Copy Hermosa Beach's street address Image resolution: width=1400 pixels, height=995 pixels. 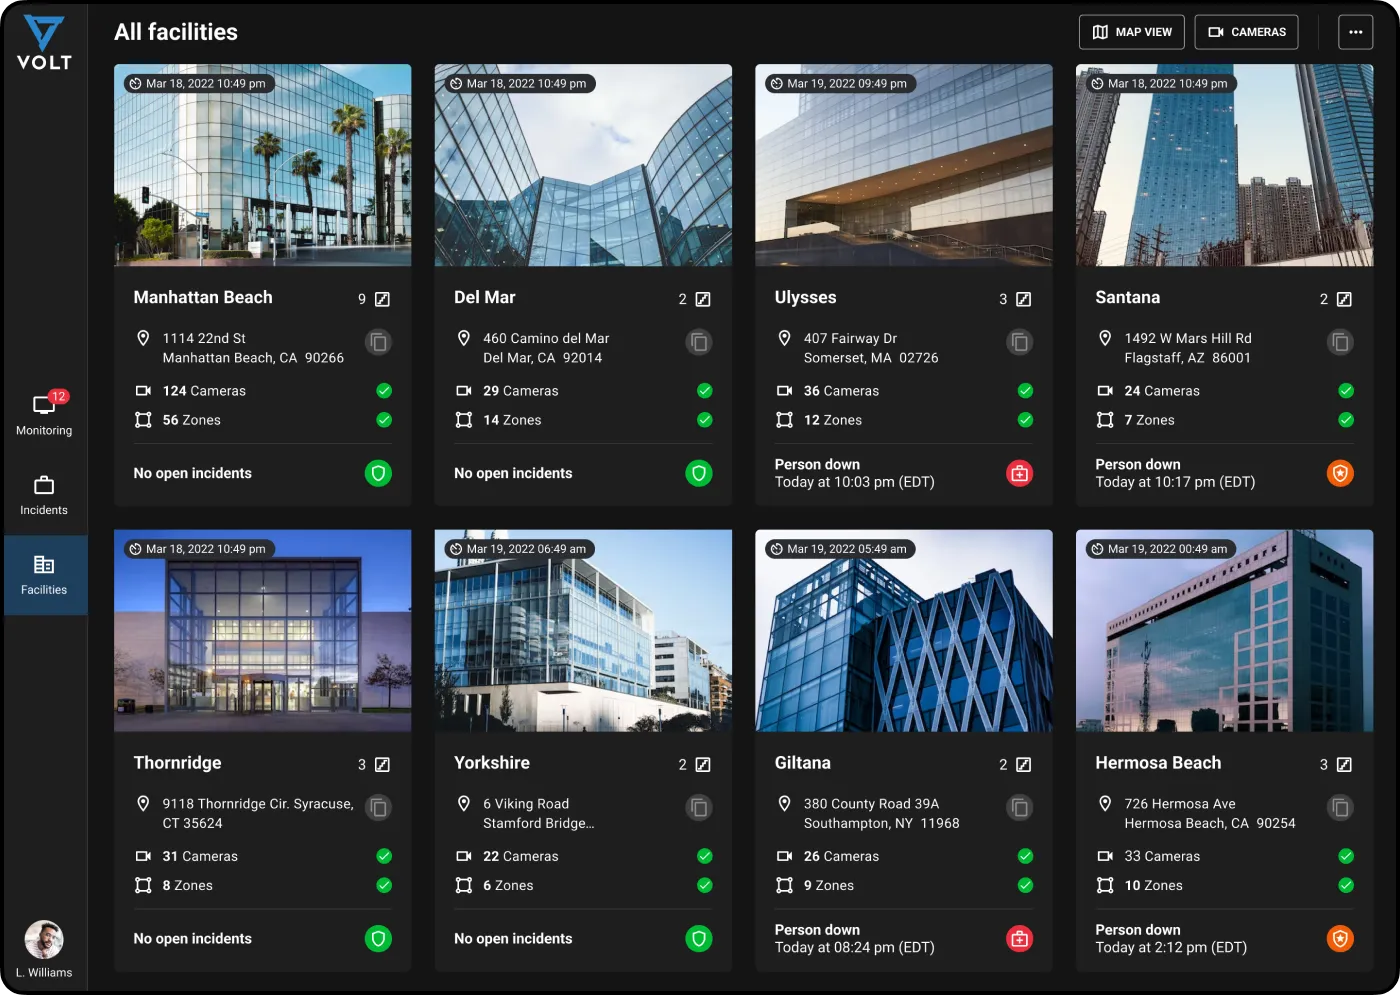click(1340, 807)
